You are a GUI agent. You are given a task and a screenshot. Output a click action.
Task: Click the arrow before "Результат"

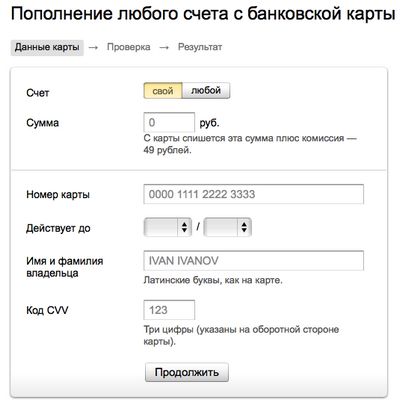pos(164,48)
